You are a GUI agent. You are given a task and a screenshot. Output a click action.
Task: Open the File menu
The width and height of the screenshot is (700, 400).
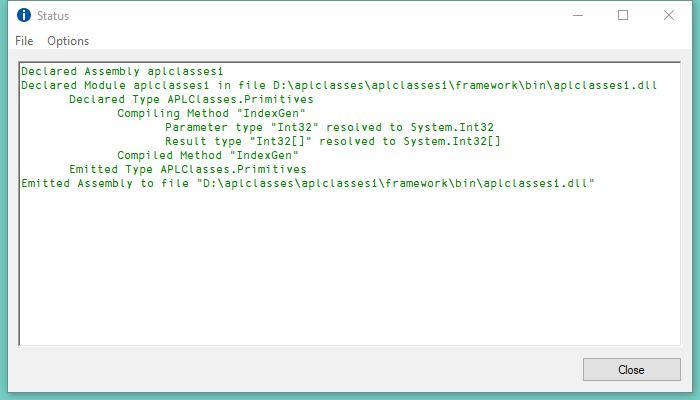coord(24,41)
